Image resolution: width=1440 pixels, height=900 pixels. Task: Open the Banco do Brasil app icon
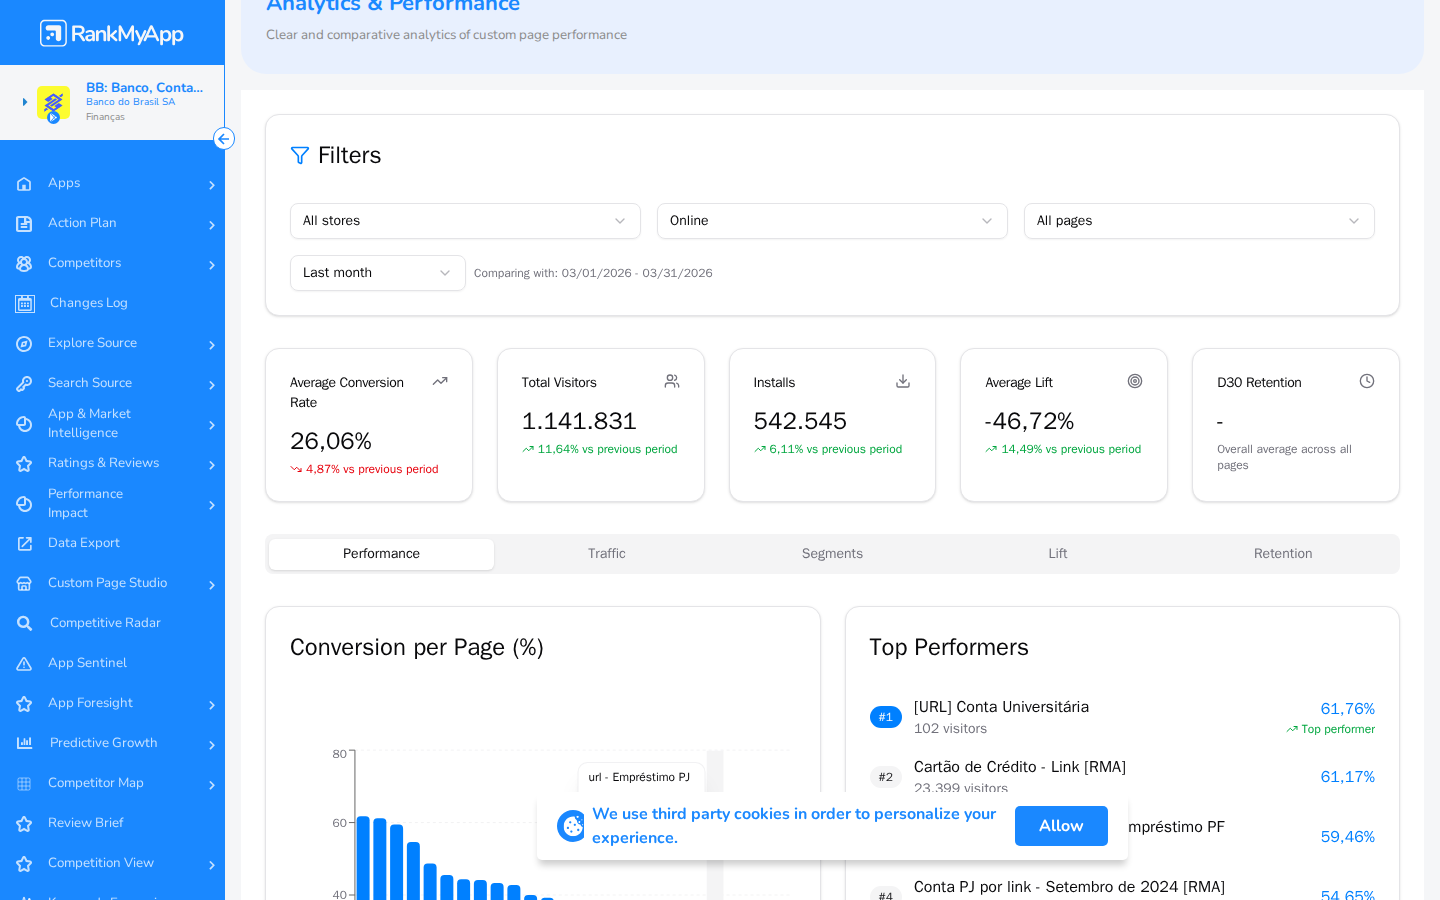(53, 103)
